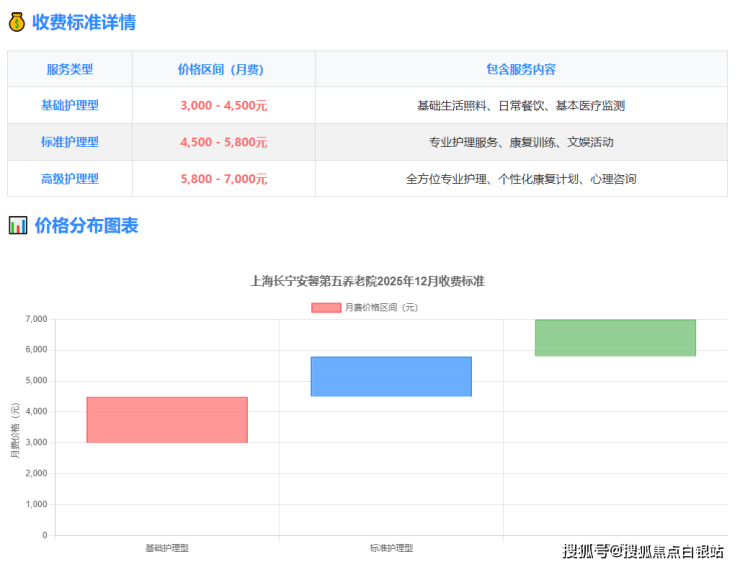Viewport: 740px width, 567px height.
Task: Click the 价格分布图表 section heading
Action: tap(86, 225)
